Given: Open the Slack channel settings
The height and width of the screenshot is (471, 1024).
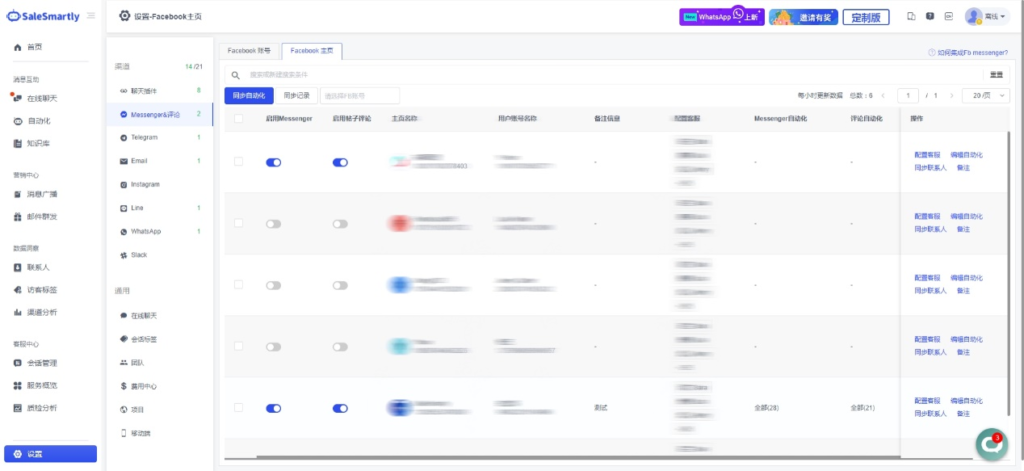Looking at the screenshot, I should click(139, 255).
